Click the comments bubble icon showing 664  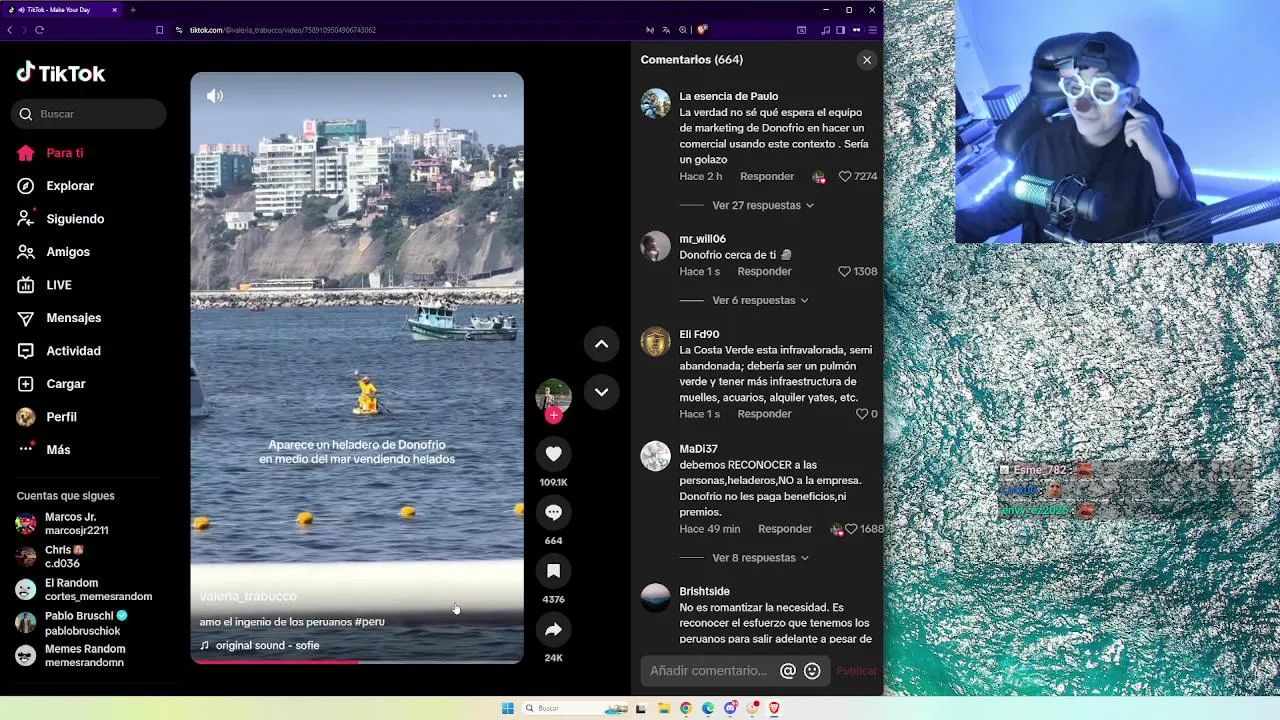[553, 512]
